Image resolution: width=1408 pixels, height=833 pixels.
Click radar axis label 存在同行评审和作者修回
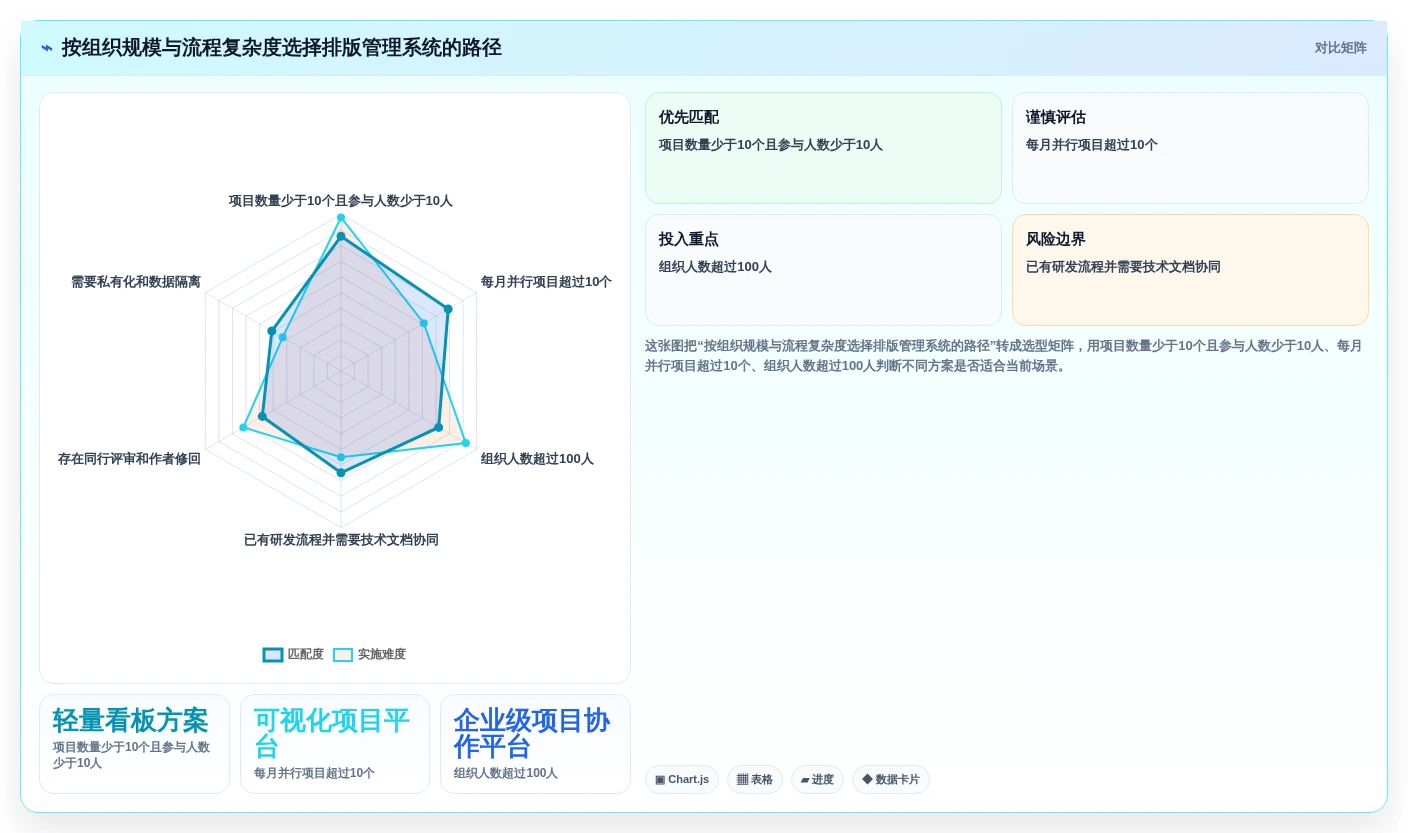click(129, 459)
